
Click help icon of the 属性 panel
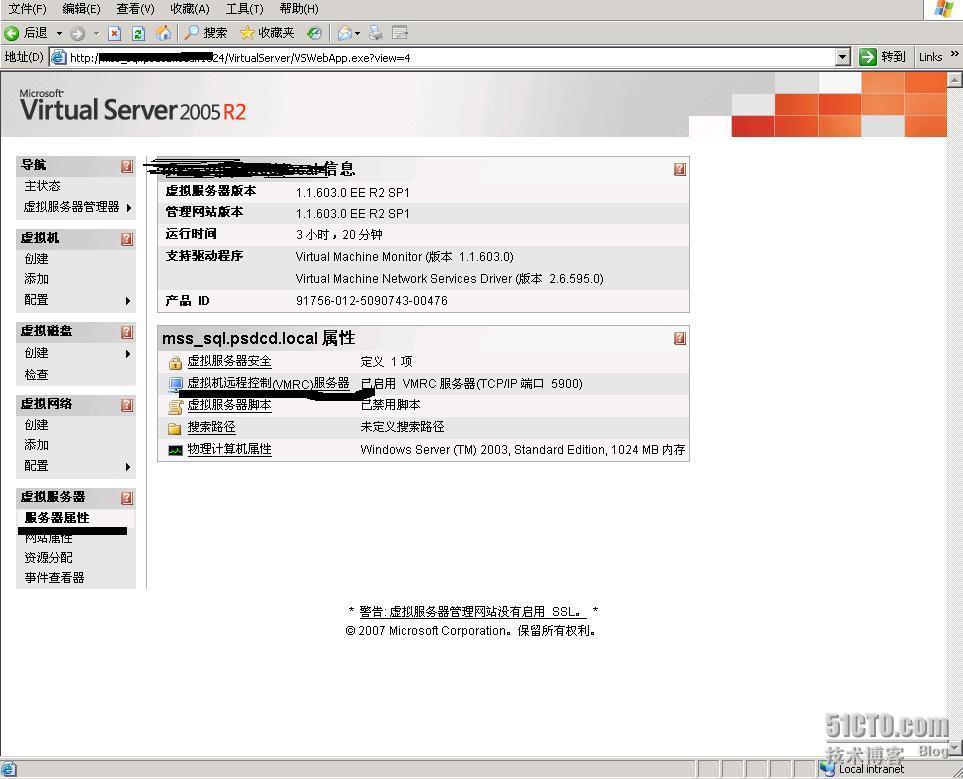coord(680,339)
